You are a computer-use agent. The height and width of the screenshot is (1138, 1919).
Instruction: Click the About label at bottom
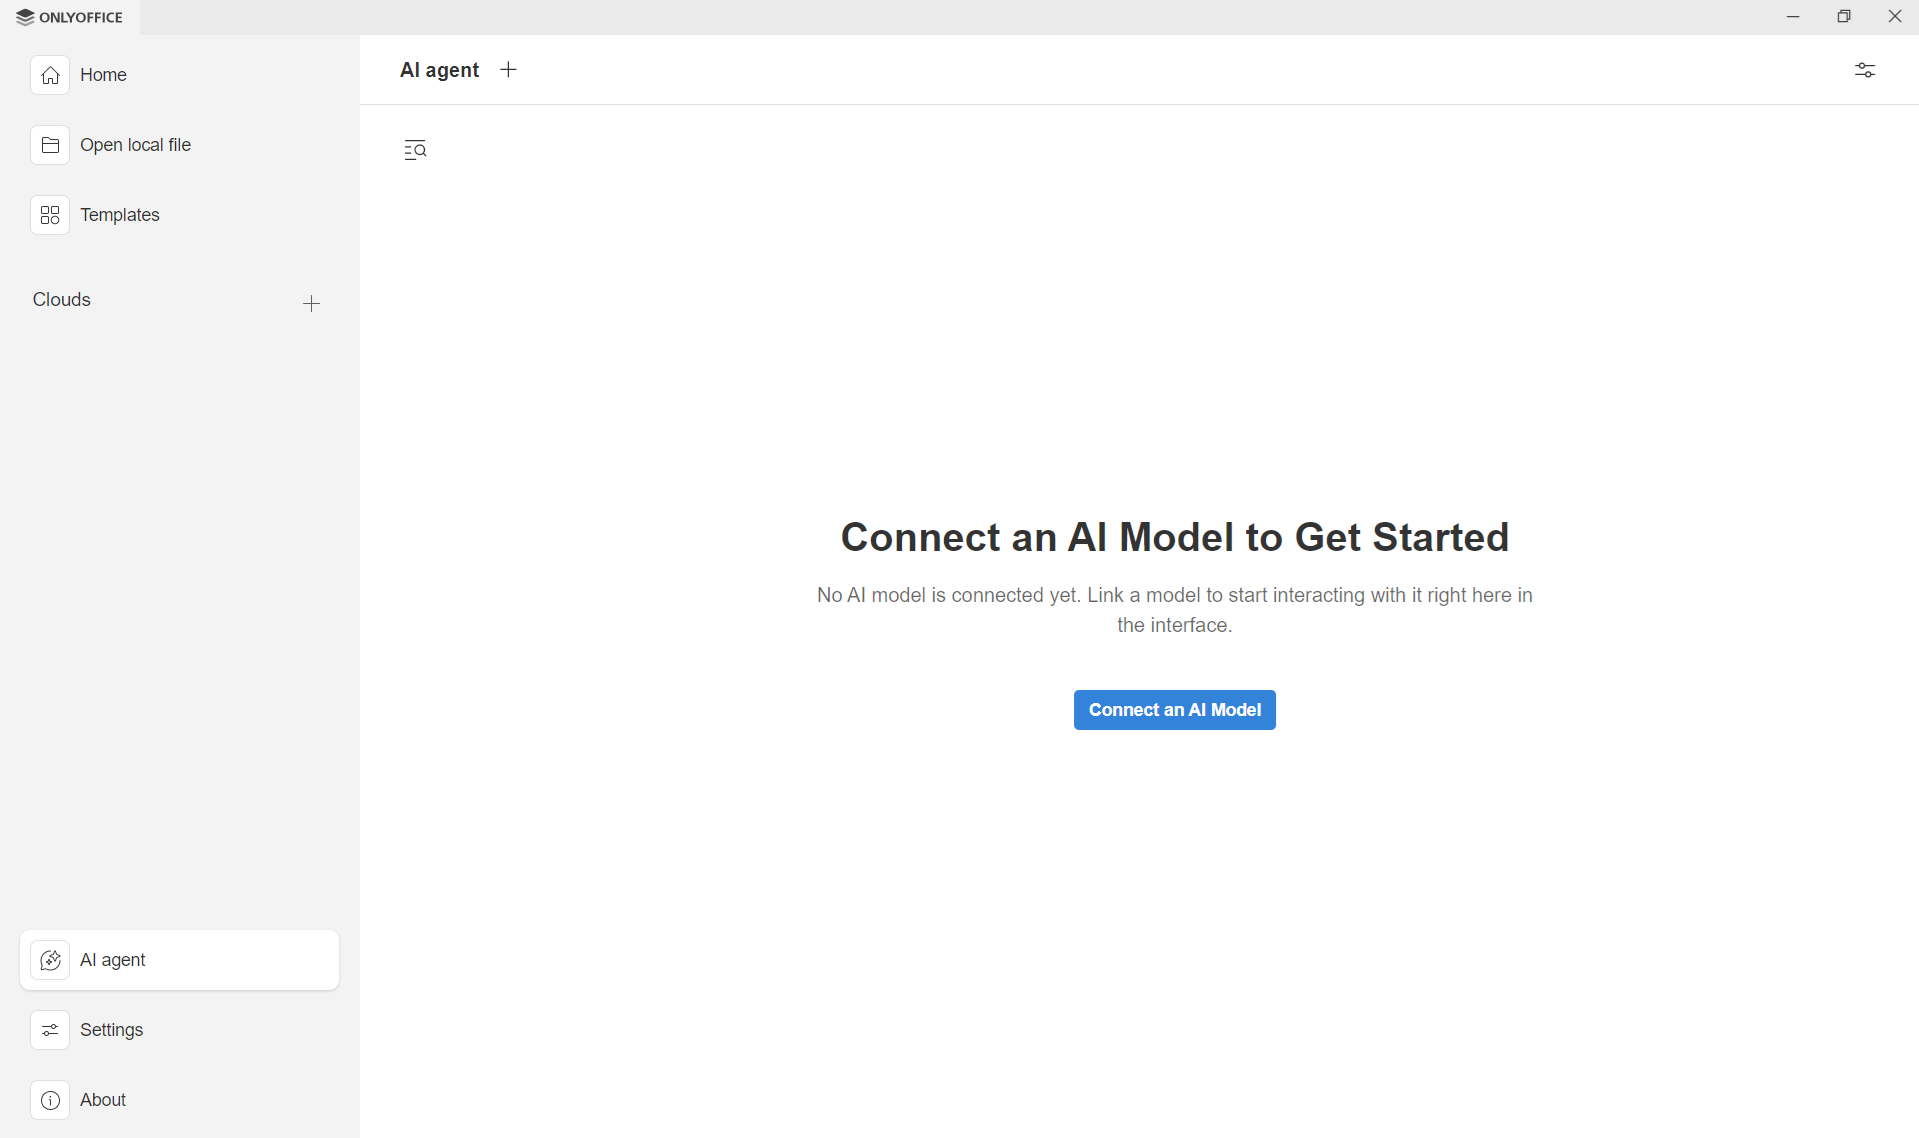103,1100
